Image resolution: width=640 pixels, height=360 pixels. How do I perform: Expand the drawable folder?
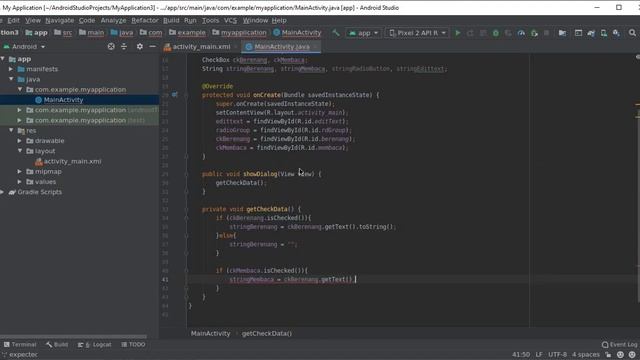point(20,141)
